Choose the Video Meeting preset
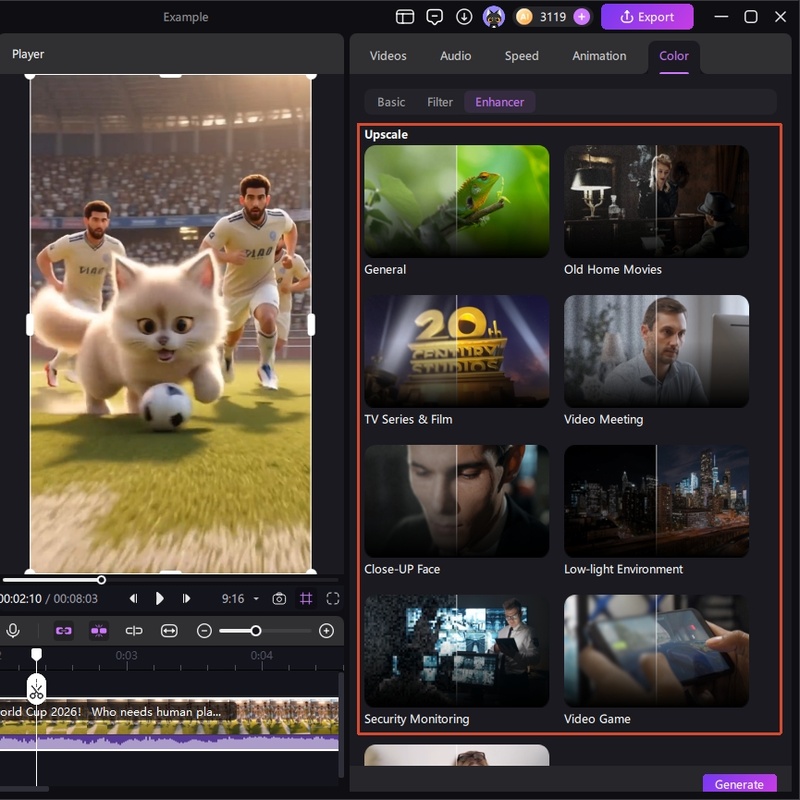The height and width of the screenshot is (800, 800). 656,351
